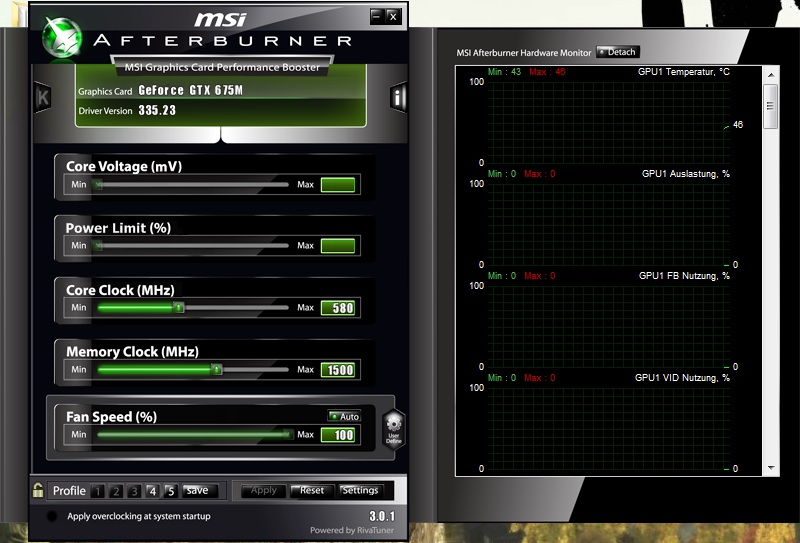Click the Powered by RivaTuner text
Image resolution: width=800 pixels, height=543 pixels.
[x=352, y=530]
